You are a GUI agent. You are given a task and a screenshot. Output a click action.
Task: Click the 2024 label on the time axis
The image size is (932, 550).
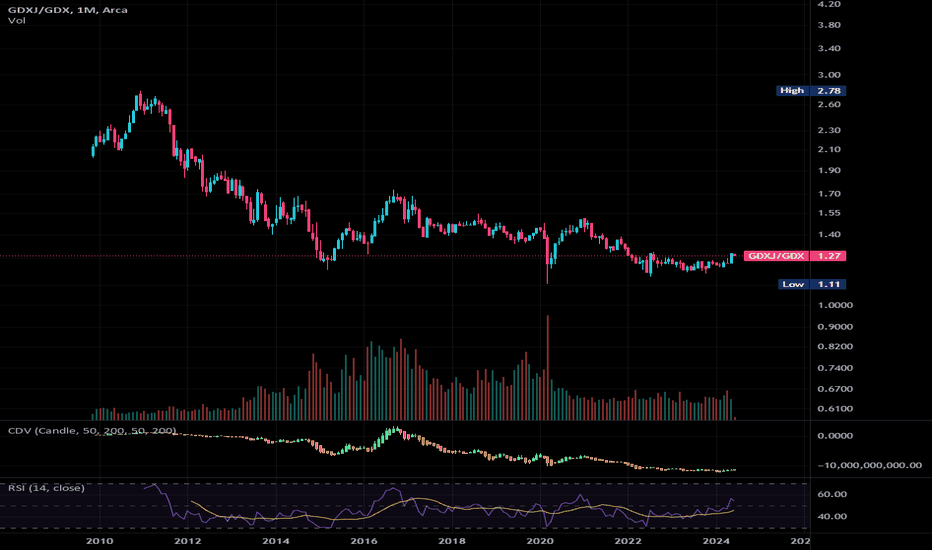point(716,541)
